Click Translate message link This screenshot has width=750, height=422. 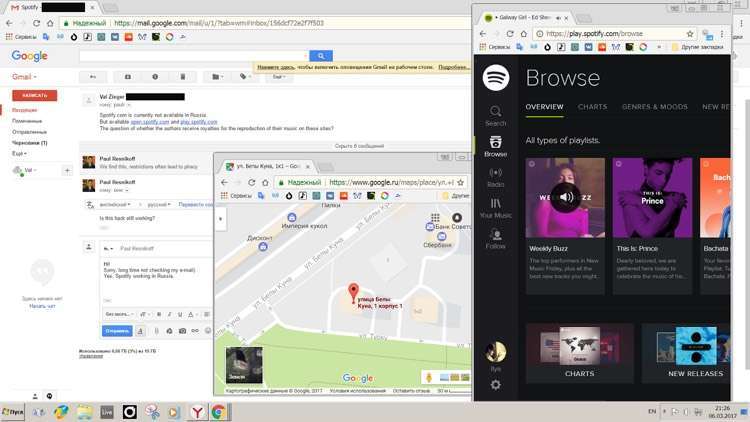tap(195, 204)
